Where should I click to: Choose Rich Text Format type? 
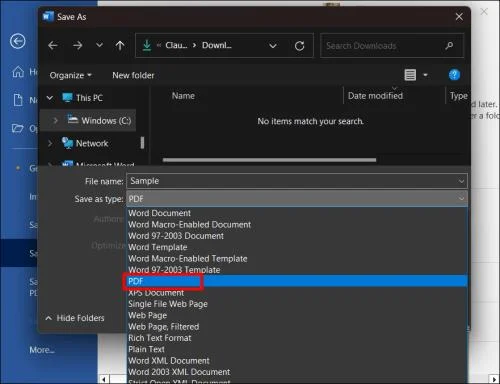pos(160,338)
